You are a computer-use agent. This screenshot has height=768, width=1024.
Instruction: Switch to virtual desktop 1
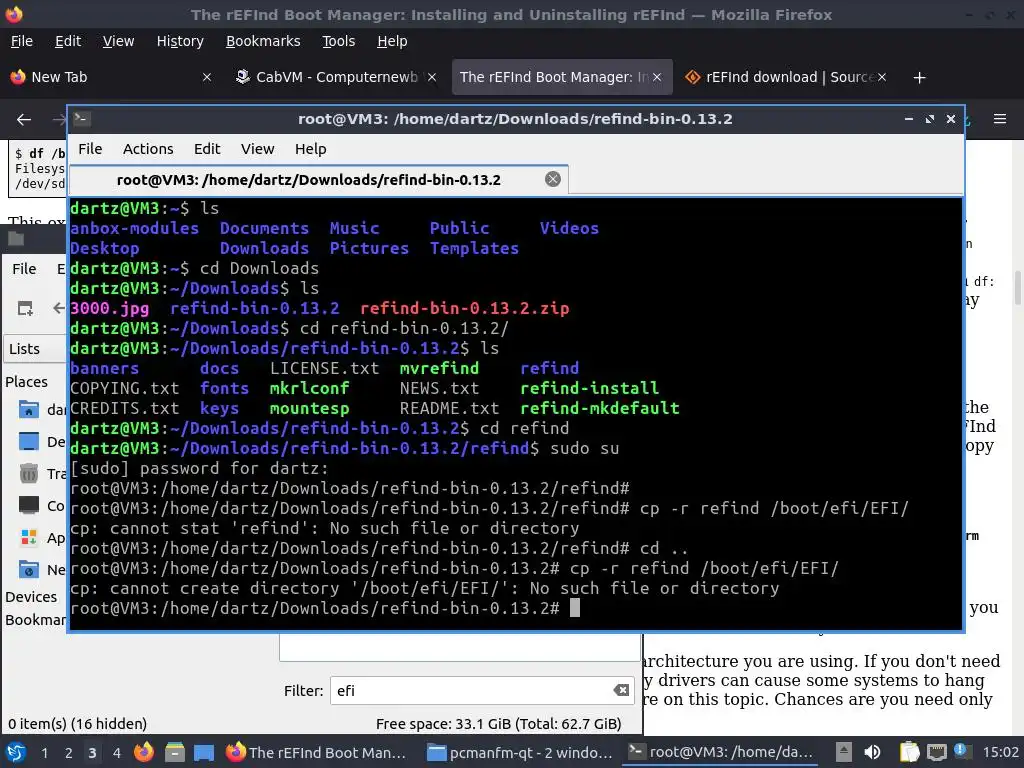tap(44, 753)
